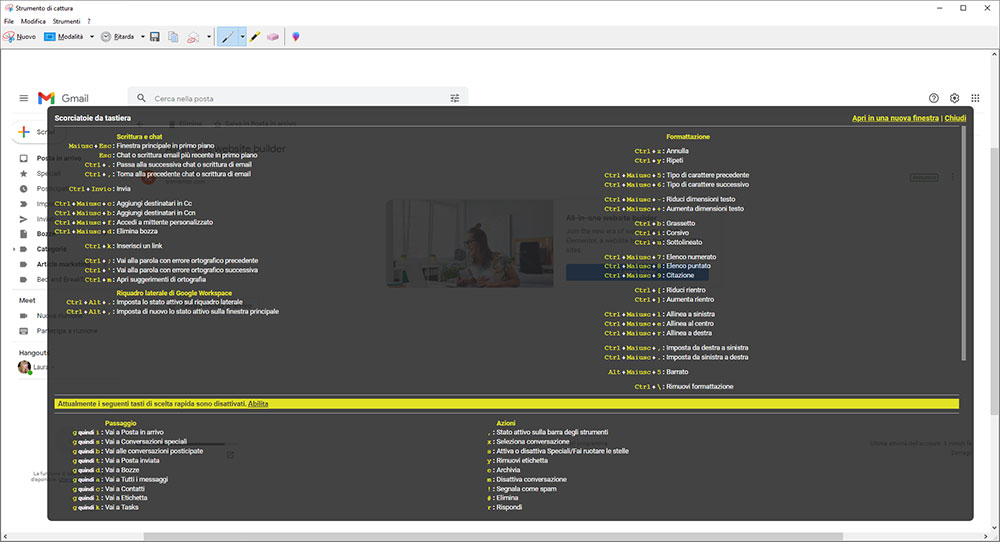Select the pink Eraser tool
1000x542 pixels.
click(x=273, y=37)
